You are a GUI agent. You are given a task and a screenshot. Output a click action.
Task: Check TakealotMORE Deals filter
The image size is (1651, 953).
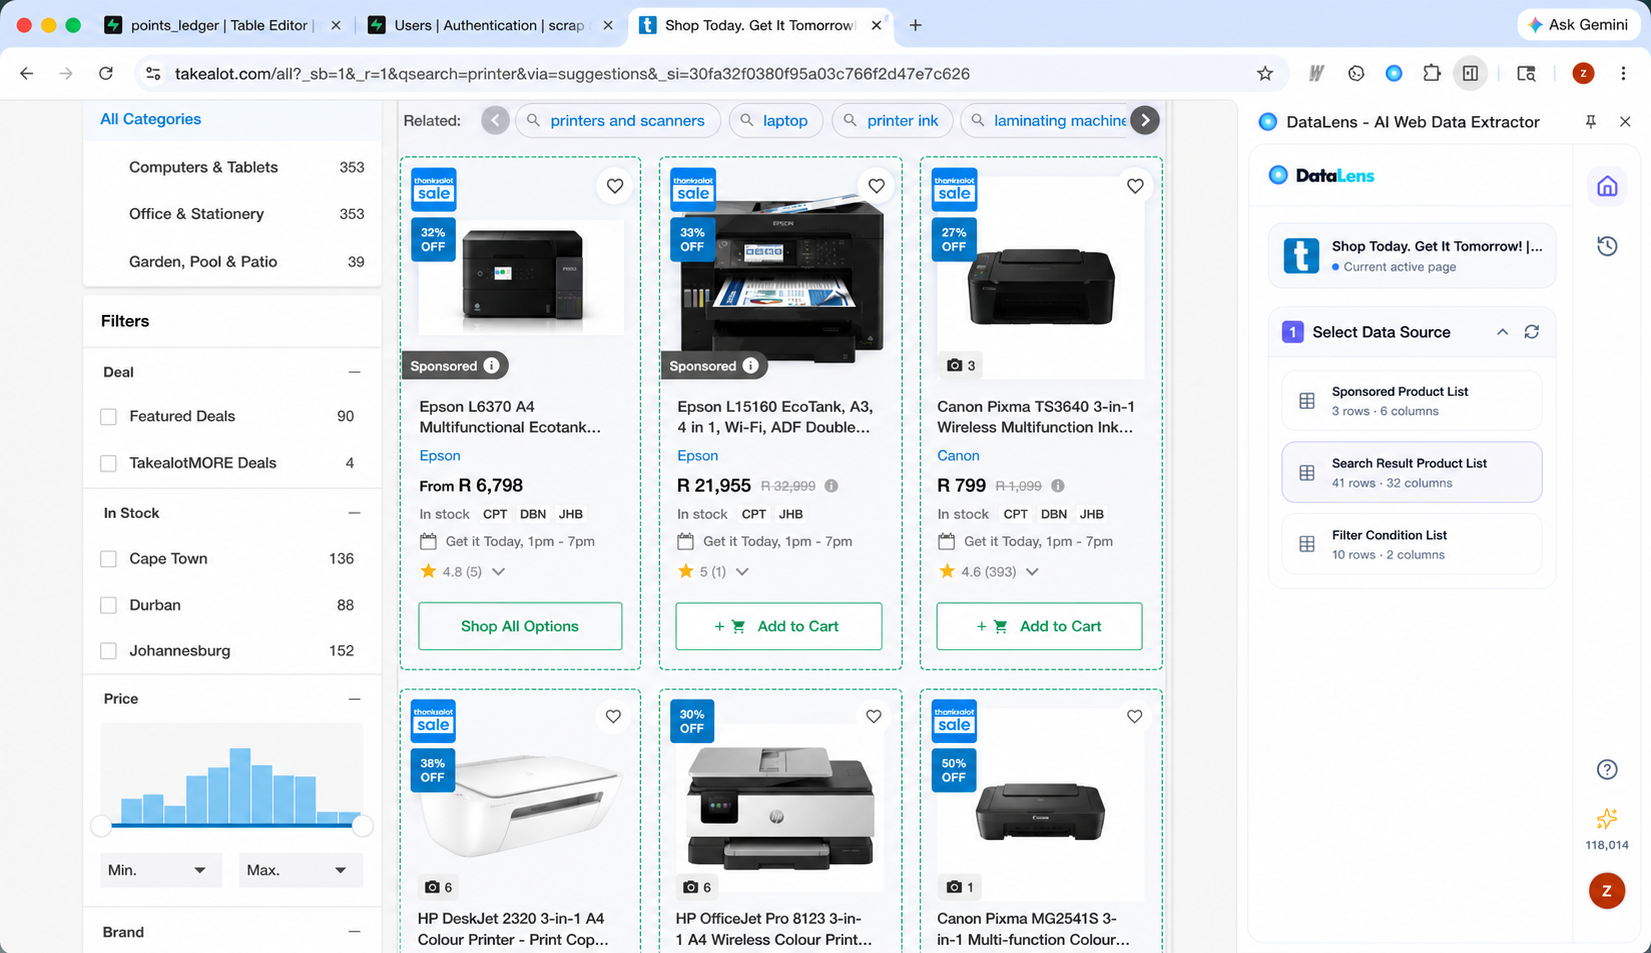(x=109, y=463)
